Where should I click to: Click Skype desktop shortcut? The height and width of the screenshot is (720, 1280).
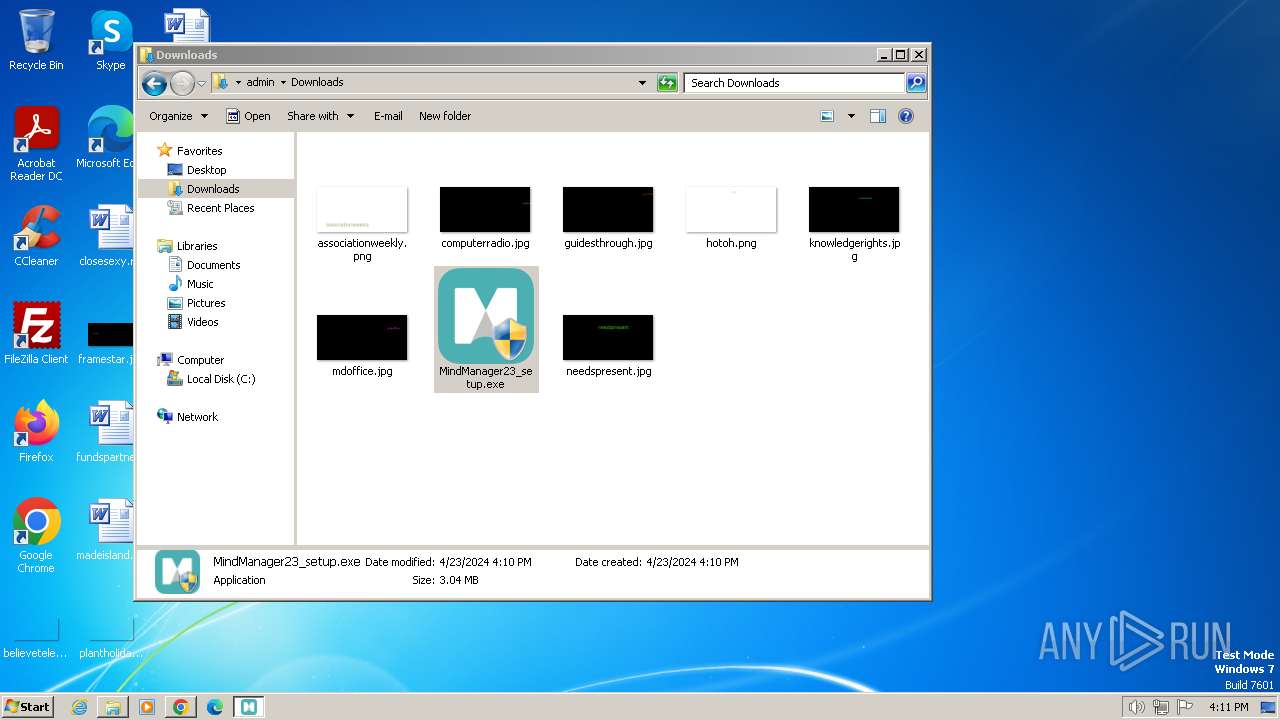coord(111,40)
